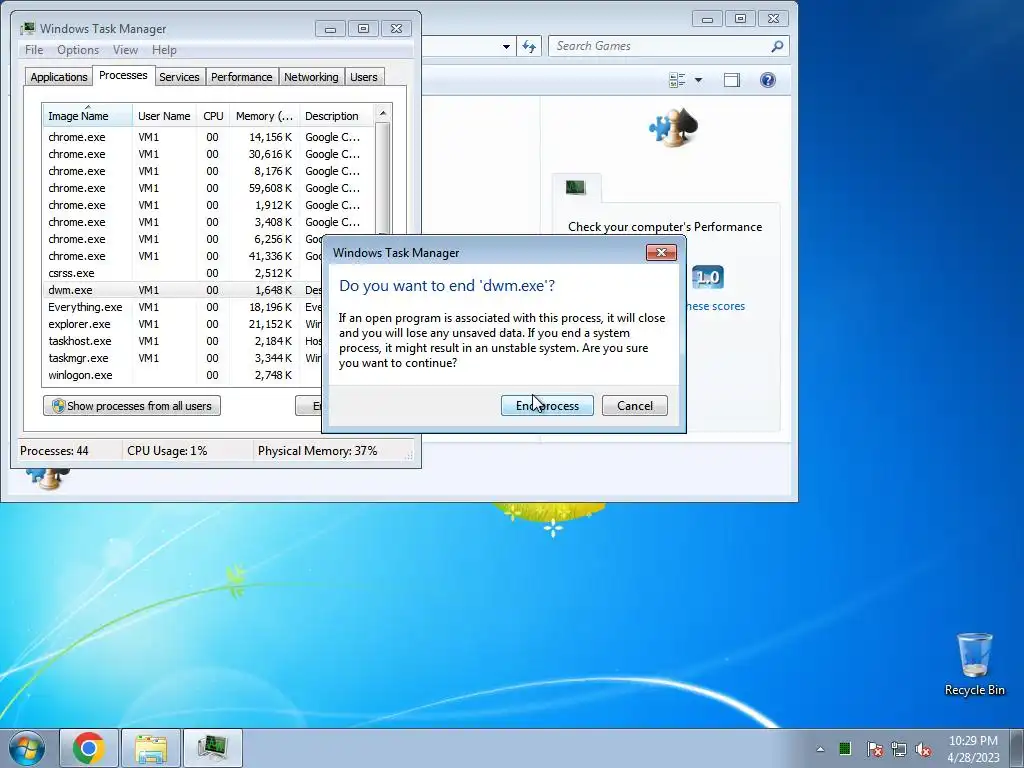1024x768 pixels.
Task: Open the Options menu in Task Manager
Action: tap(78, 50)
